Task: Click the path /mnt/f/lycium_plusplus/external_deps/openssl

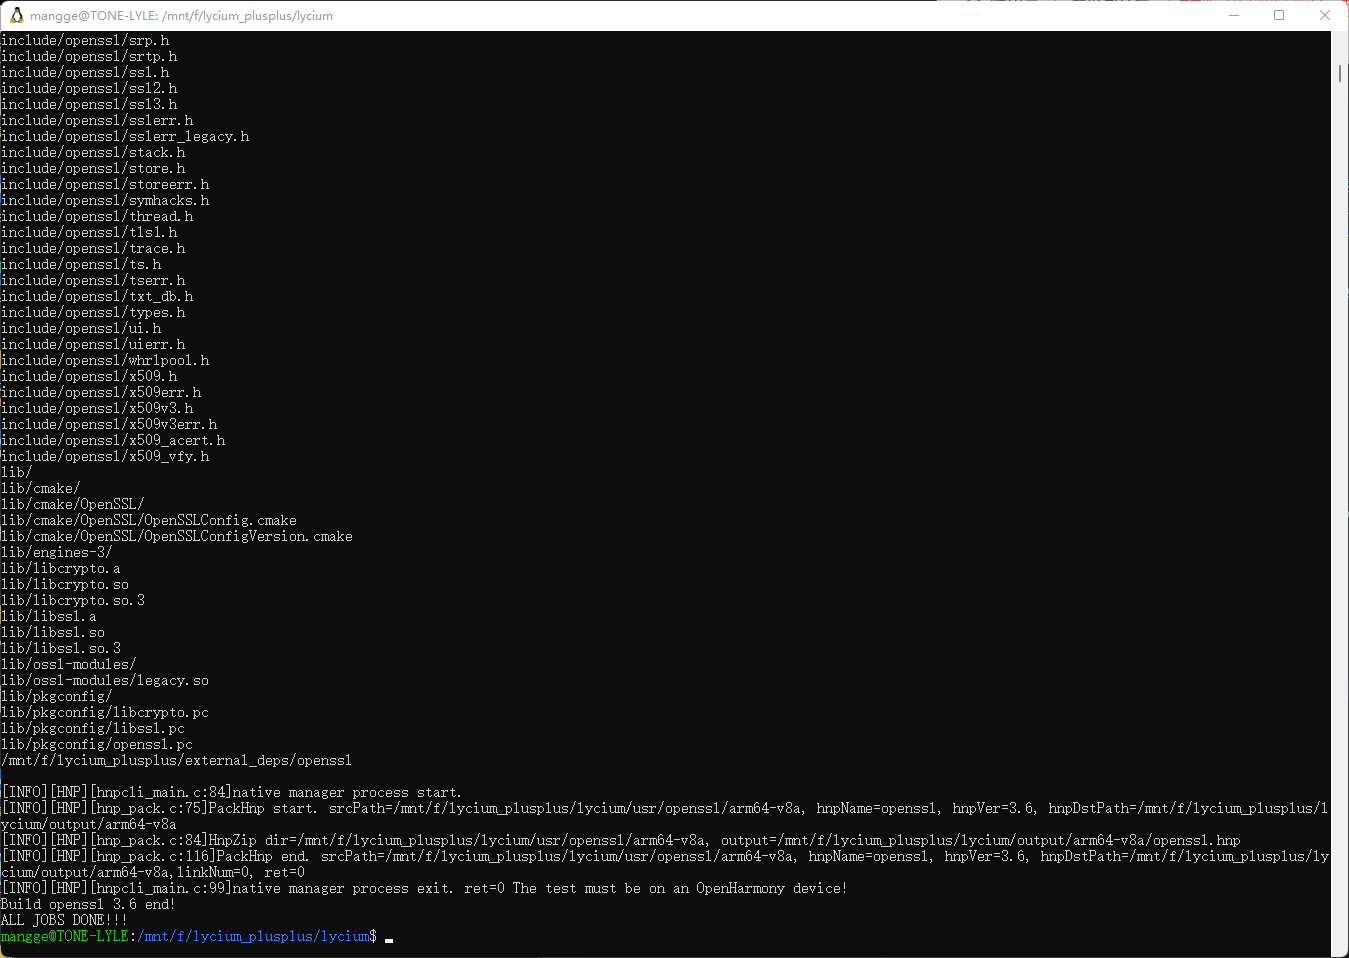Action: pyautogui.click(x=177, y=761)
